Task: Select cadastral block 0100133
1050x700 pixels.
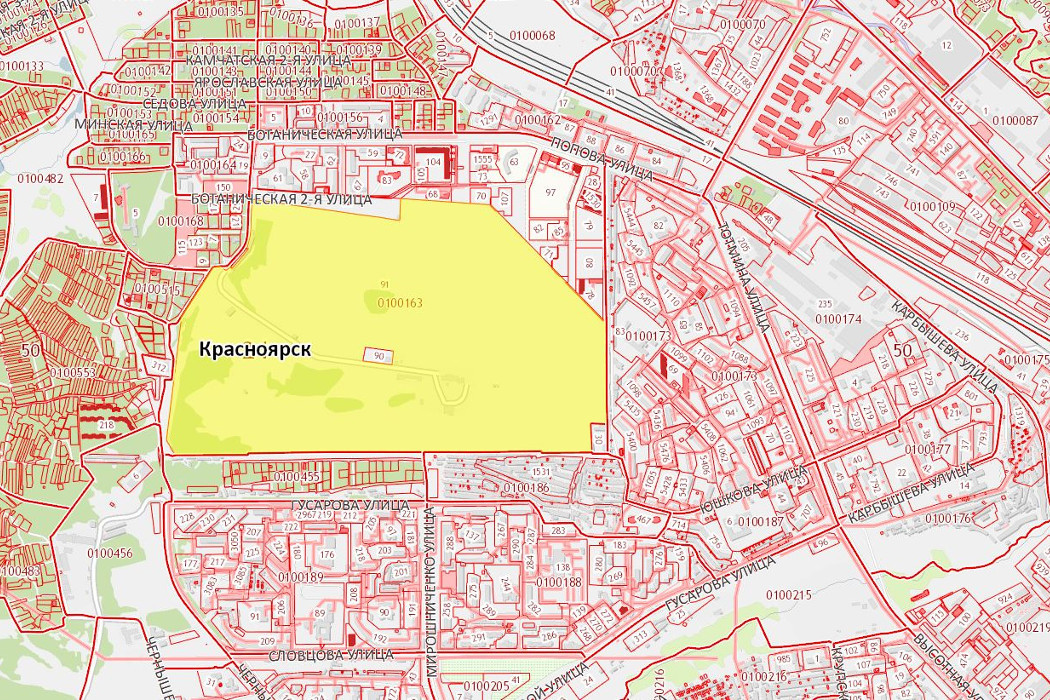Action: coord(21,66)
